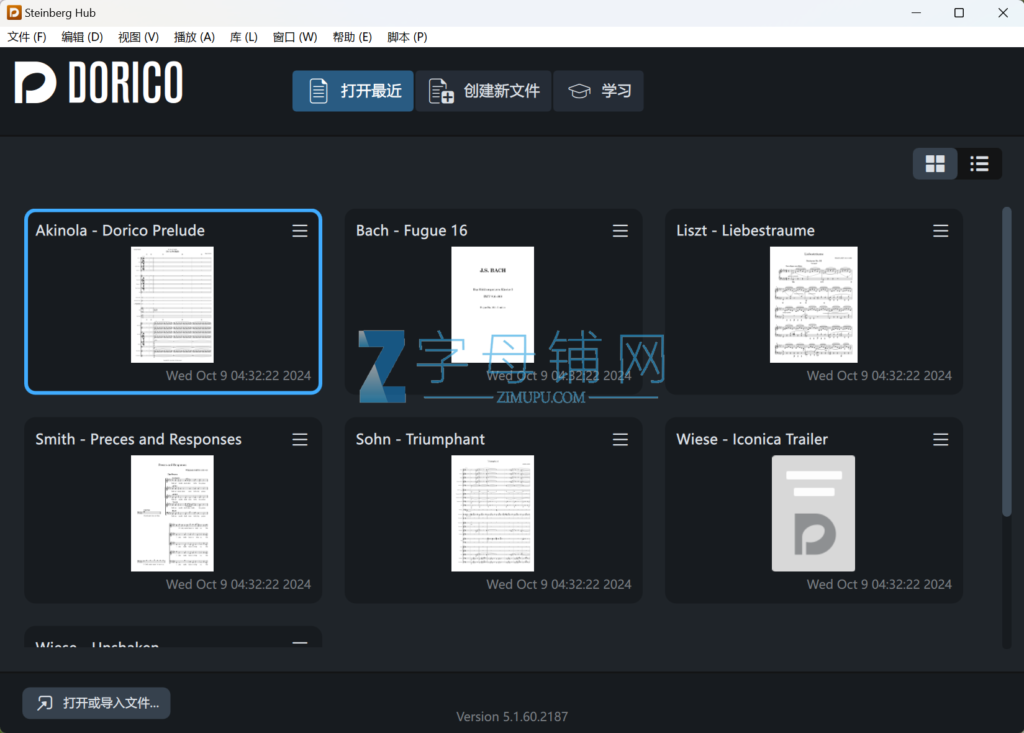Open the 编辑 (D) menu
Screen dimensions: 1024x733
pyautogui.click(x=82, y=37)
